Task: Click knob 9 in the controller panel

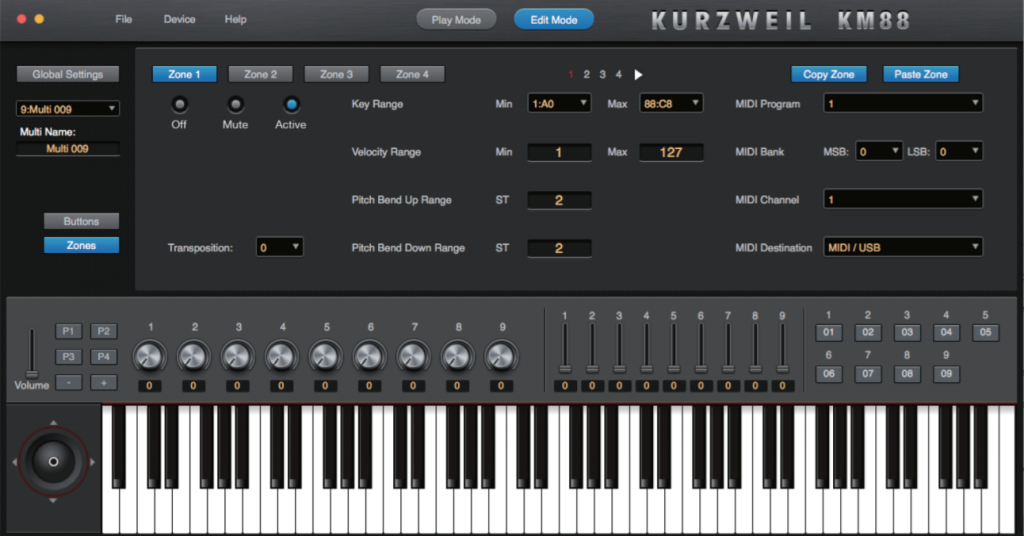Action: (x=501, y=356)
